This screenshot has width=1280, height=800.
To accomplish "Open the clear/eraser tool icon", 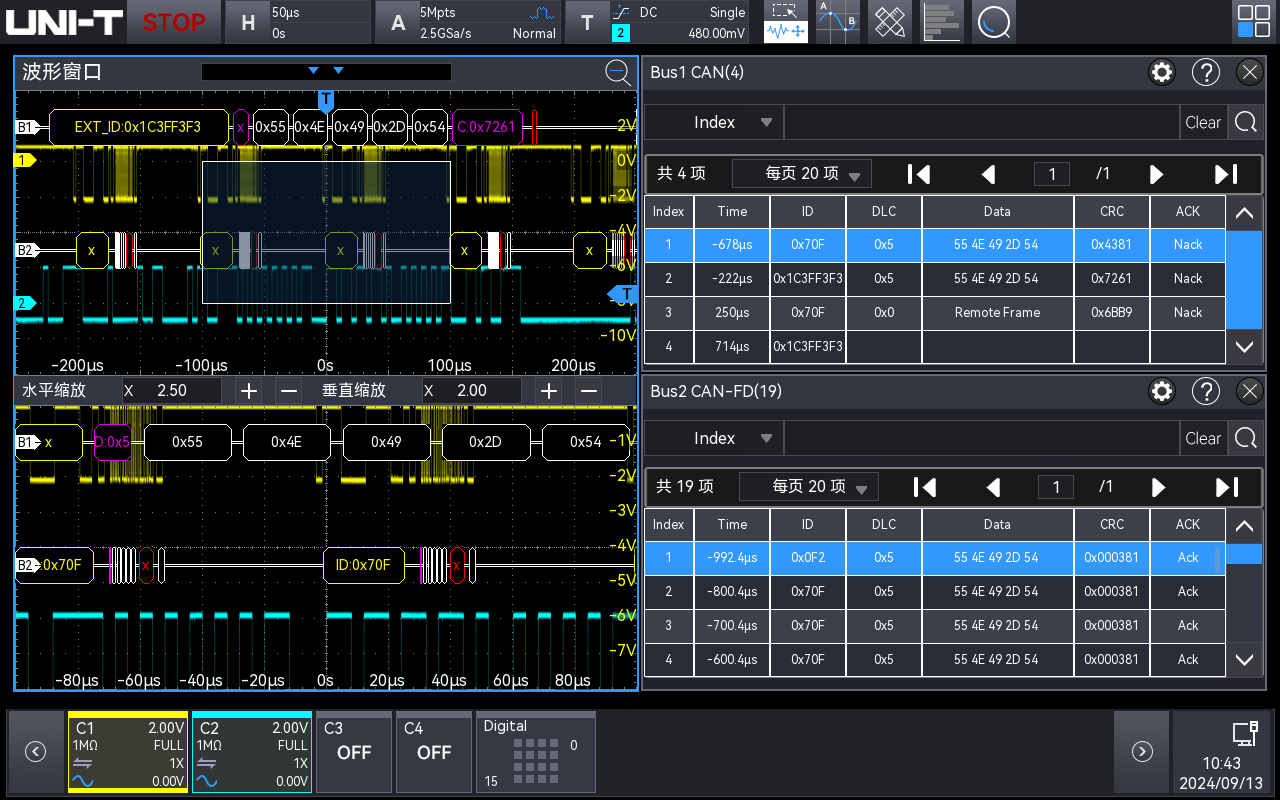I will point(889,22).
